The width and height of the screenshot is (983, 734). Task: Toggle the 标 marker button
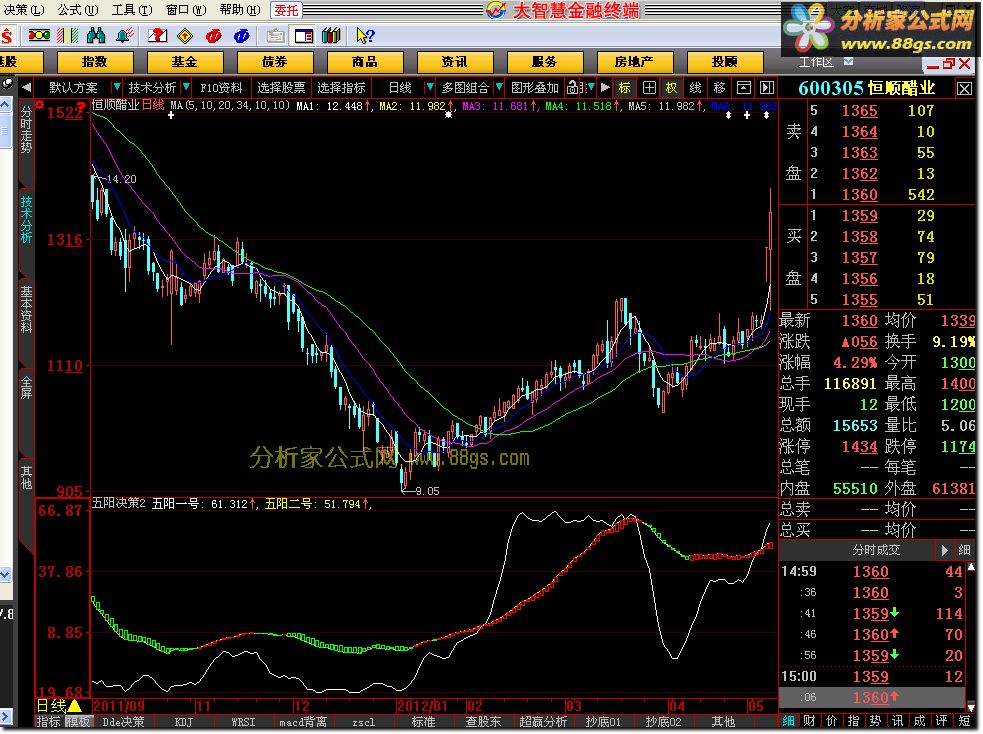(624, 87)
